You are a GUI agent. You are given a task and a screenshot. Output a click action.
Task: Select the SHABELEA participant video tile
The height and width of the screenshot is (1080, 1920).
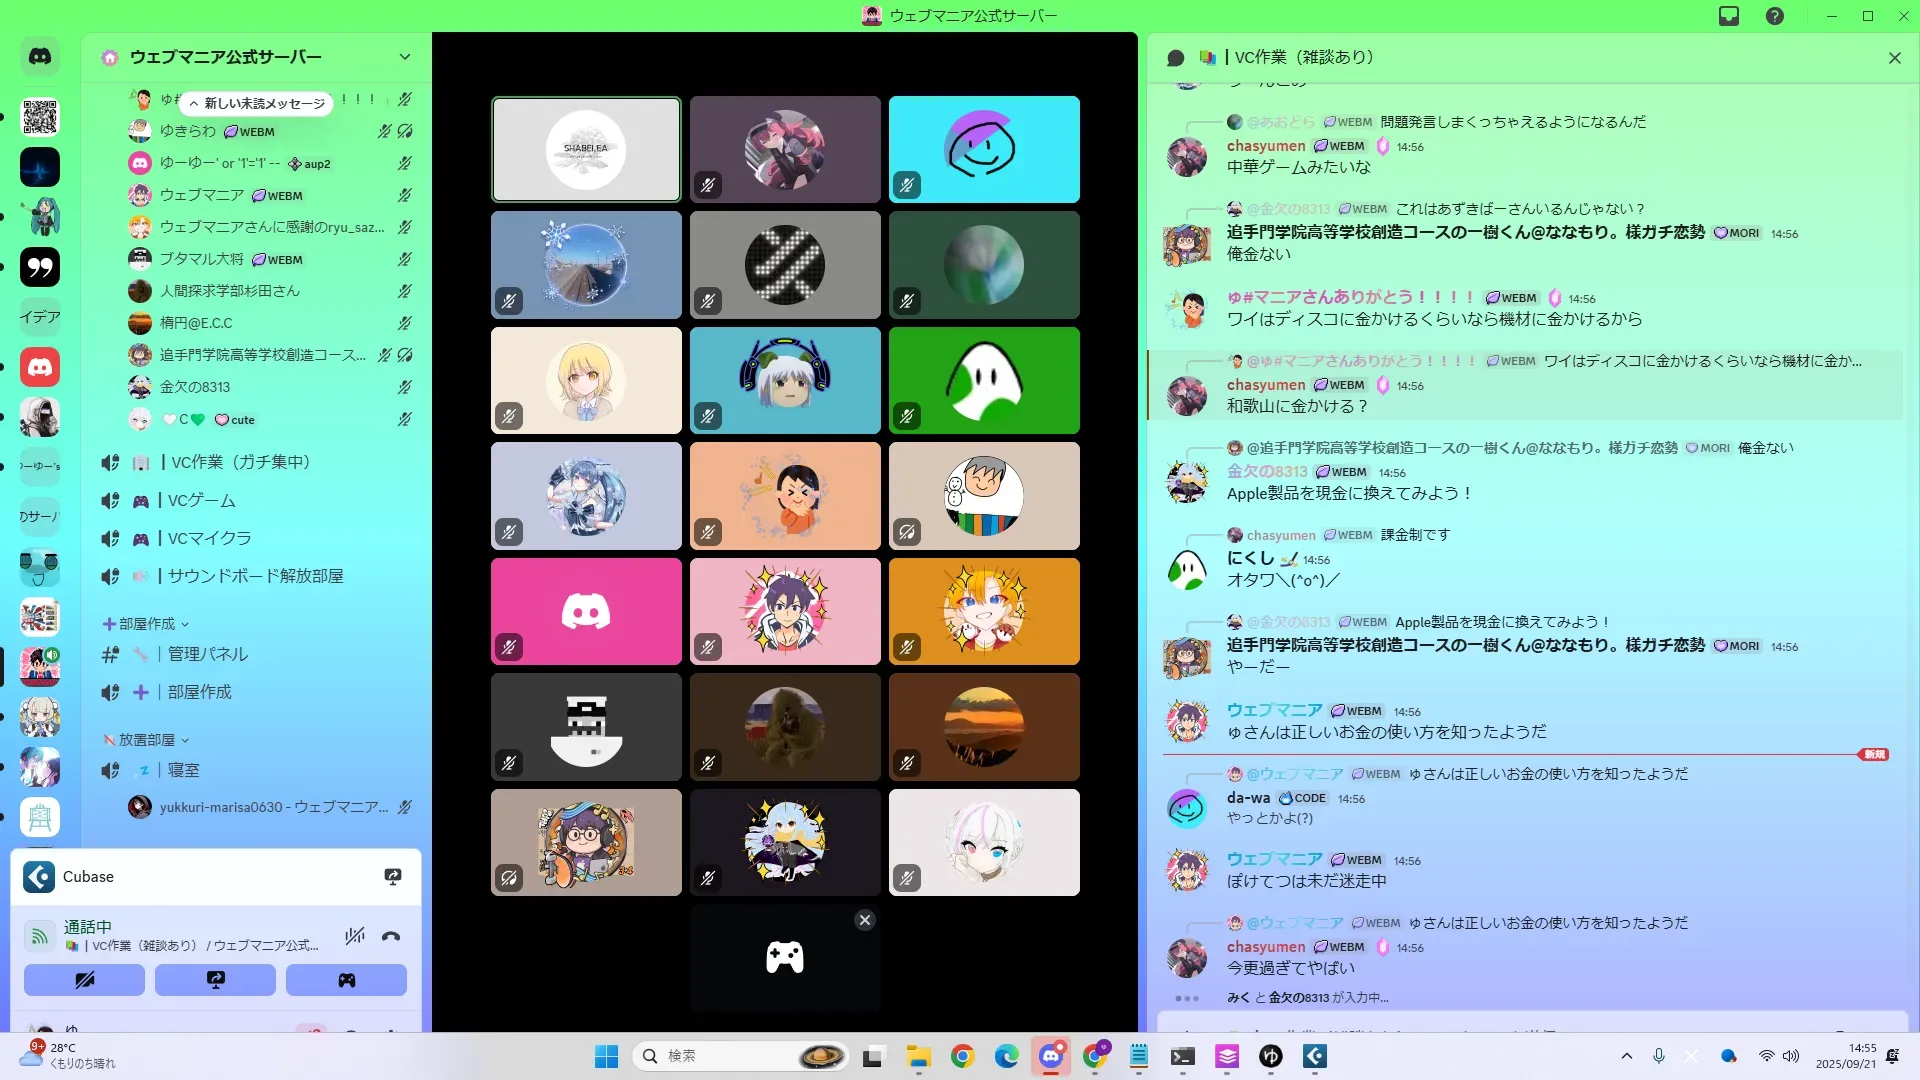click(586, 149)
